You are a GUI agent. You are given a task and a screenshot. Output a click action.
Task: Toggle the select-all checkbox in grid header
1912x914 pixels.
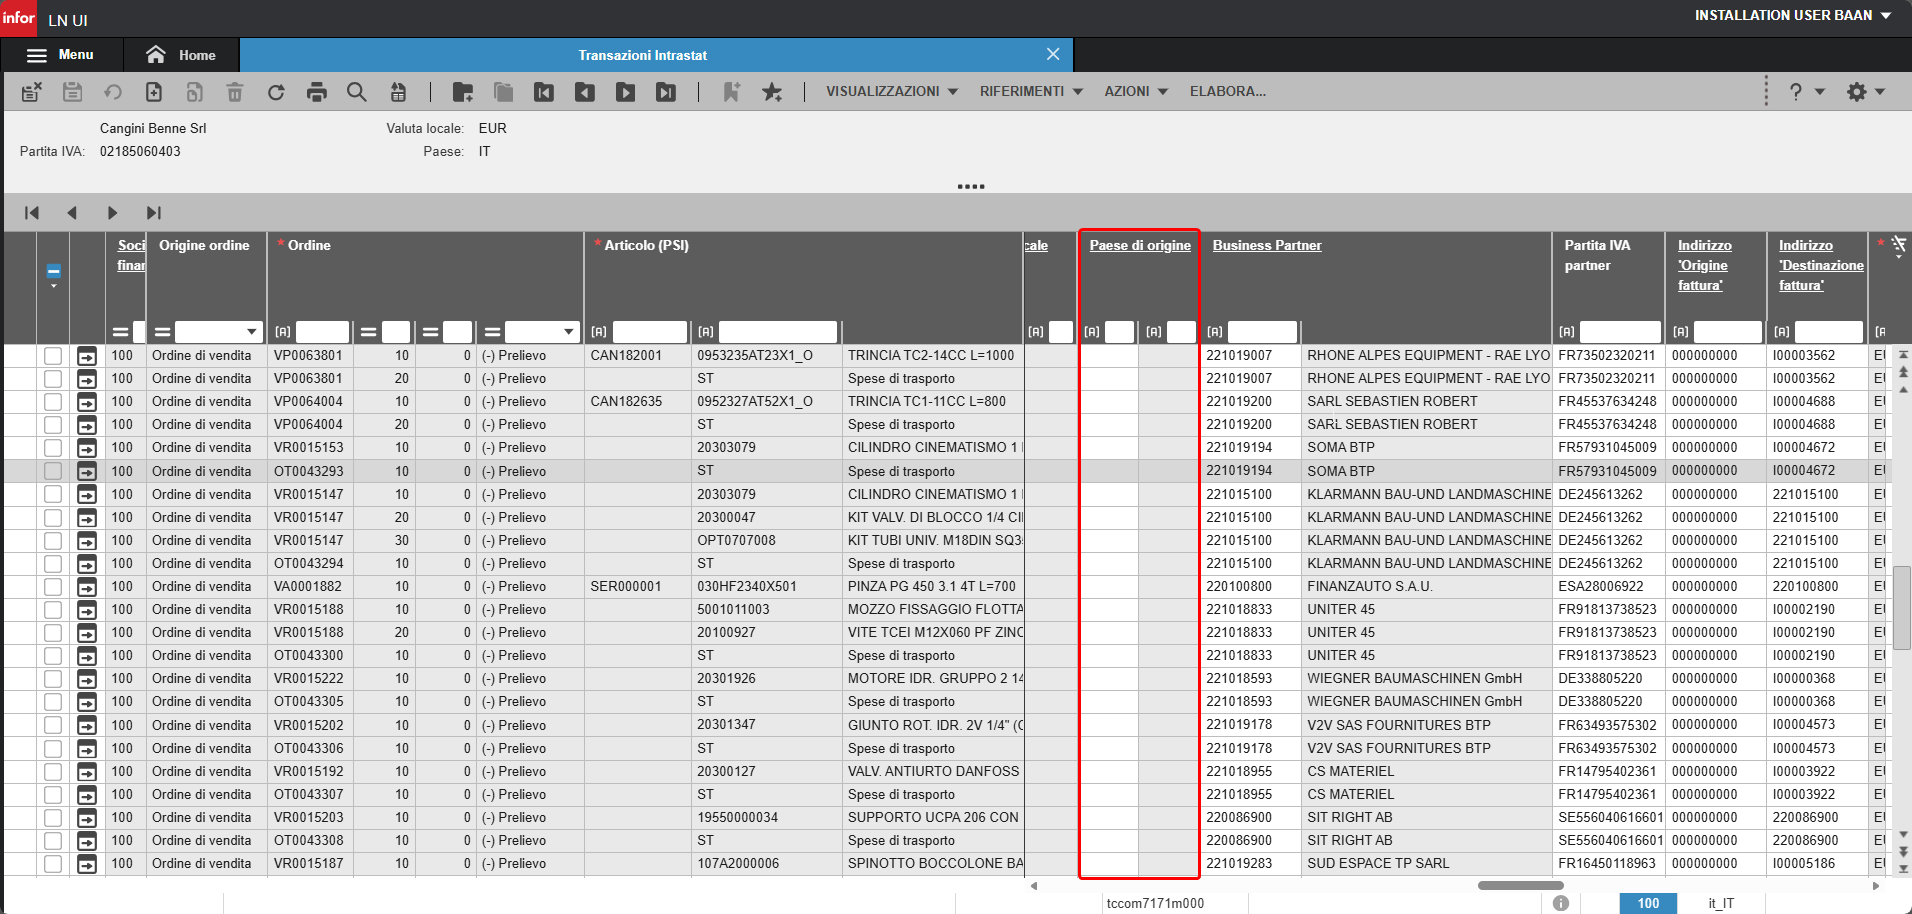(x=54, y=271)
